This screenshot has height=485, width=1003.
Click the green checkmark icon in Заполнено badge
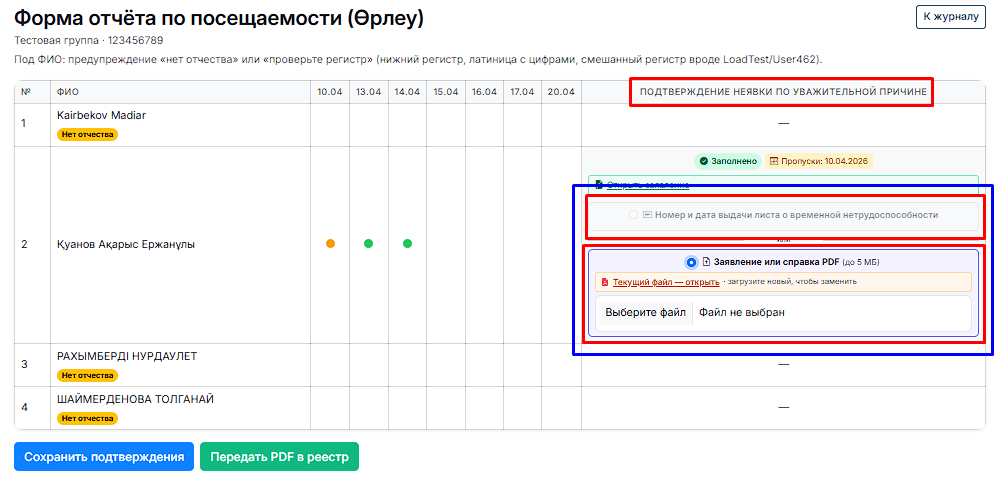coord(703,161)
